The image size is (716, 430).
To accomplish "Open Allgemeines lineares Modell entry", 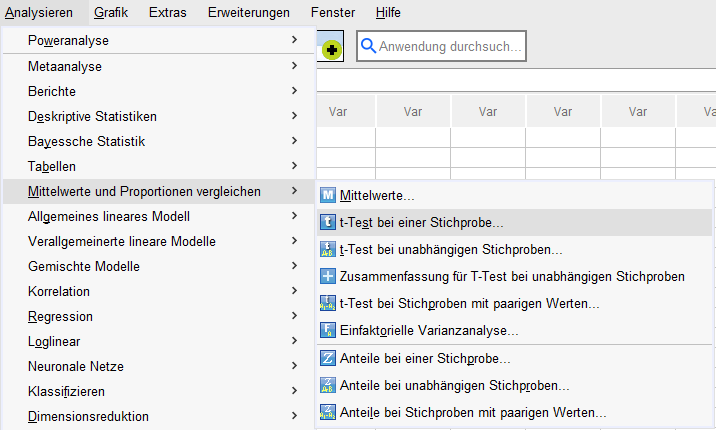I will click(158, 216).
